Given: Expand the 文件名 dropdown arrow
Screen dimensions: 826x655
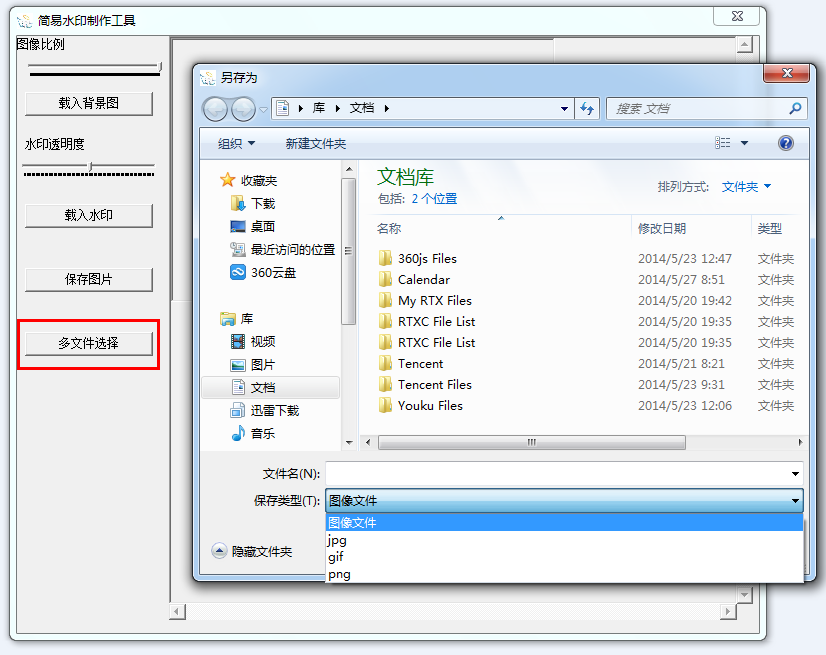Looking at the screenshot, I should (795, 474).
